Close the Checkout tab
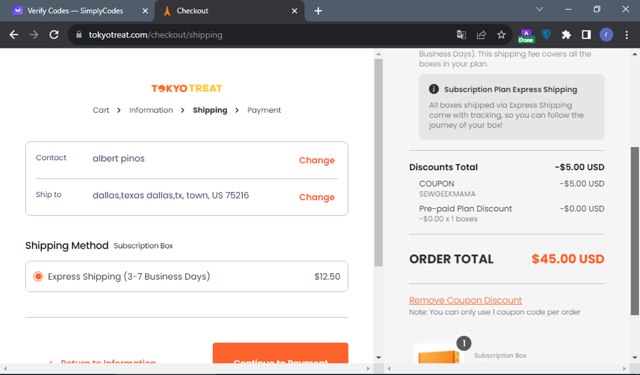 pos(294,11)
